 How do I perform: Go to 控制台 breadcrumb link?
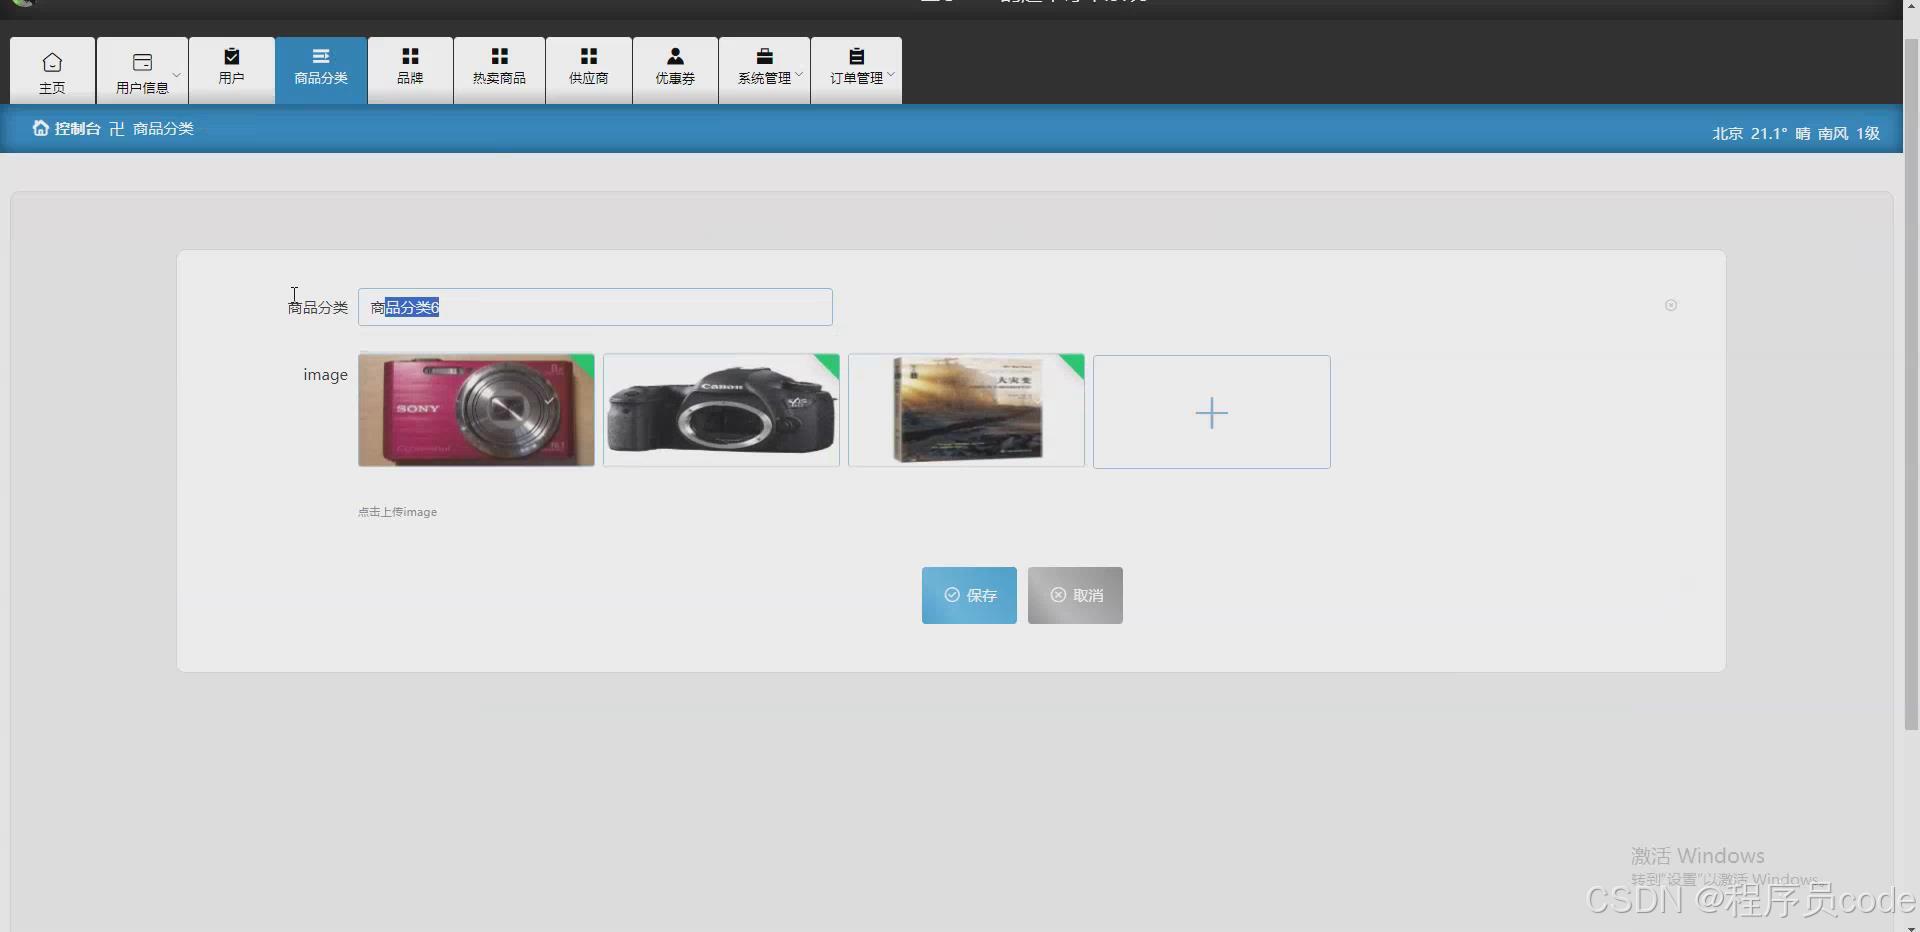77,129
